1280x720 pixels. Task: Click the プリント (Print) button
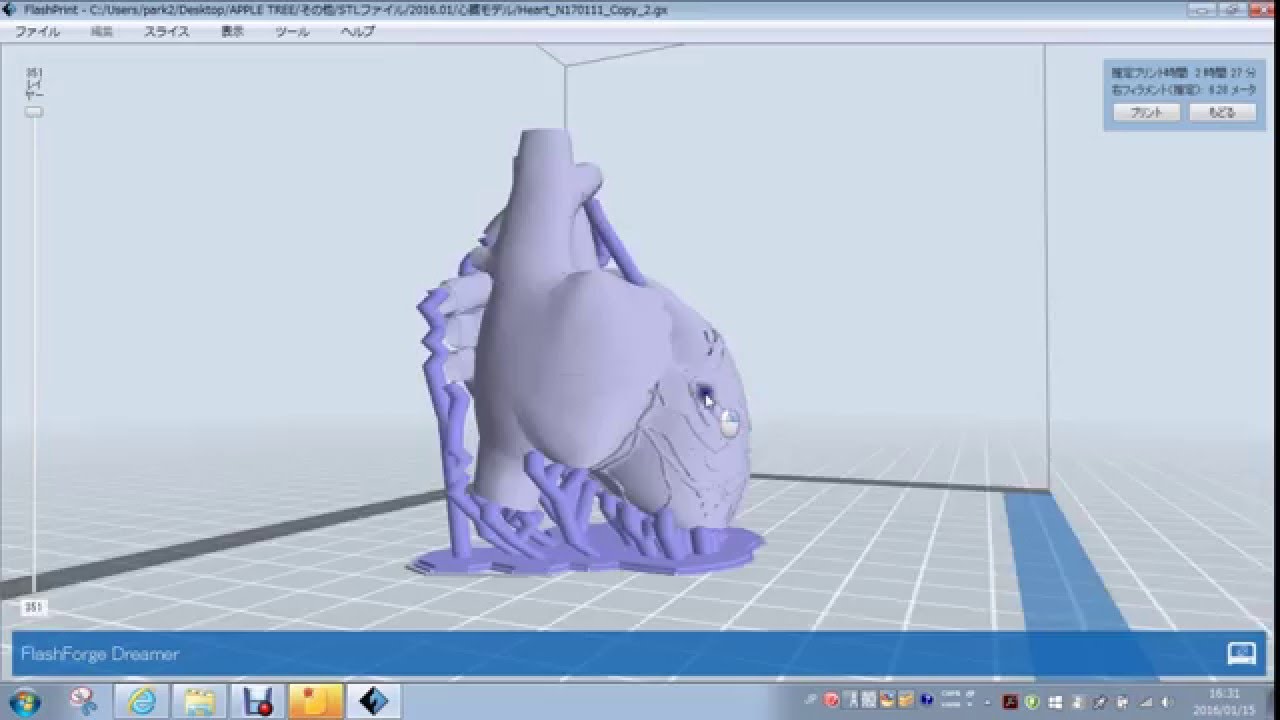(x=1146, y=113)
